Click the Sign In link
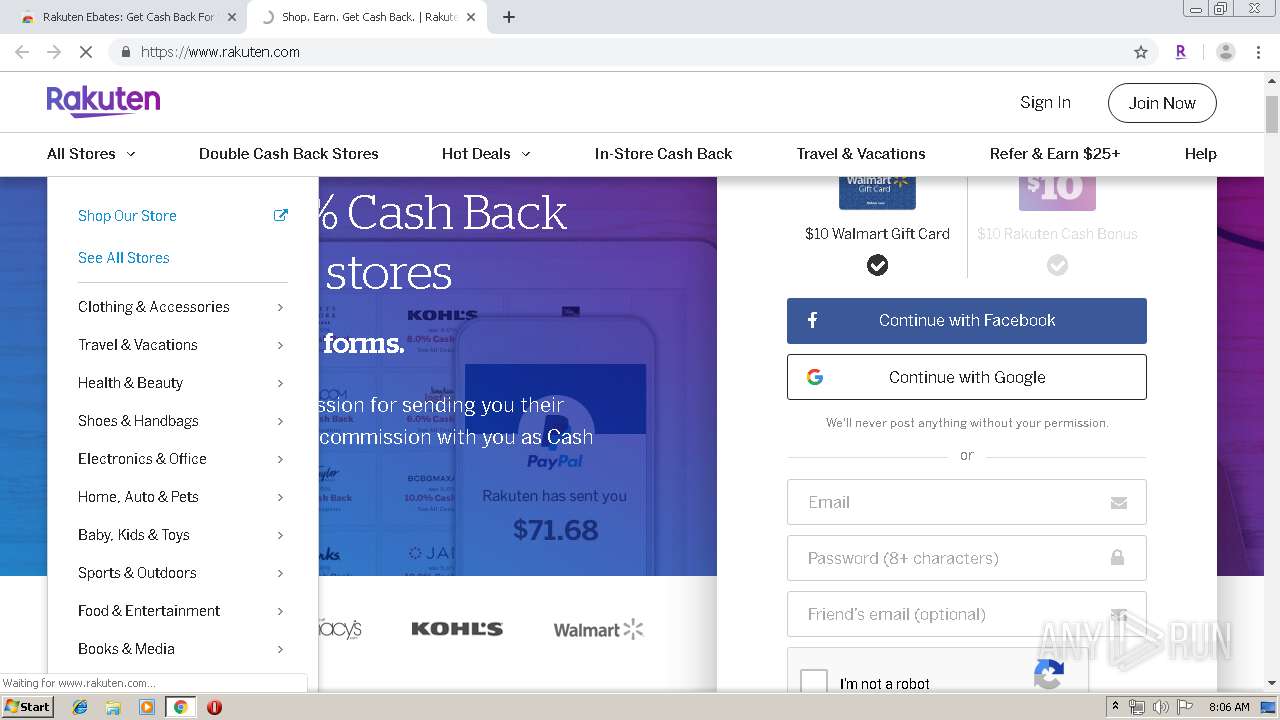 tap(1045, 103)
